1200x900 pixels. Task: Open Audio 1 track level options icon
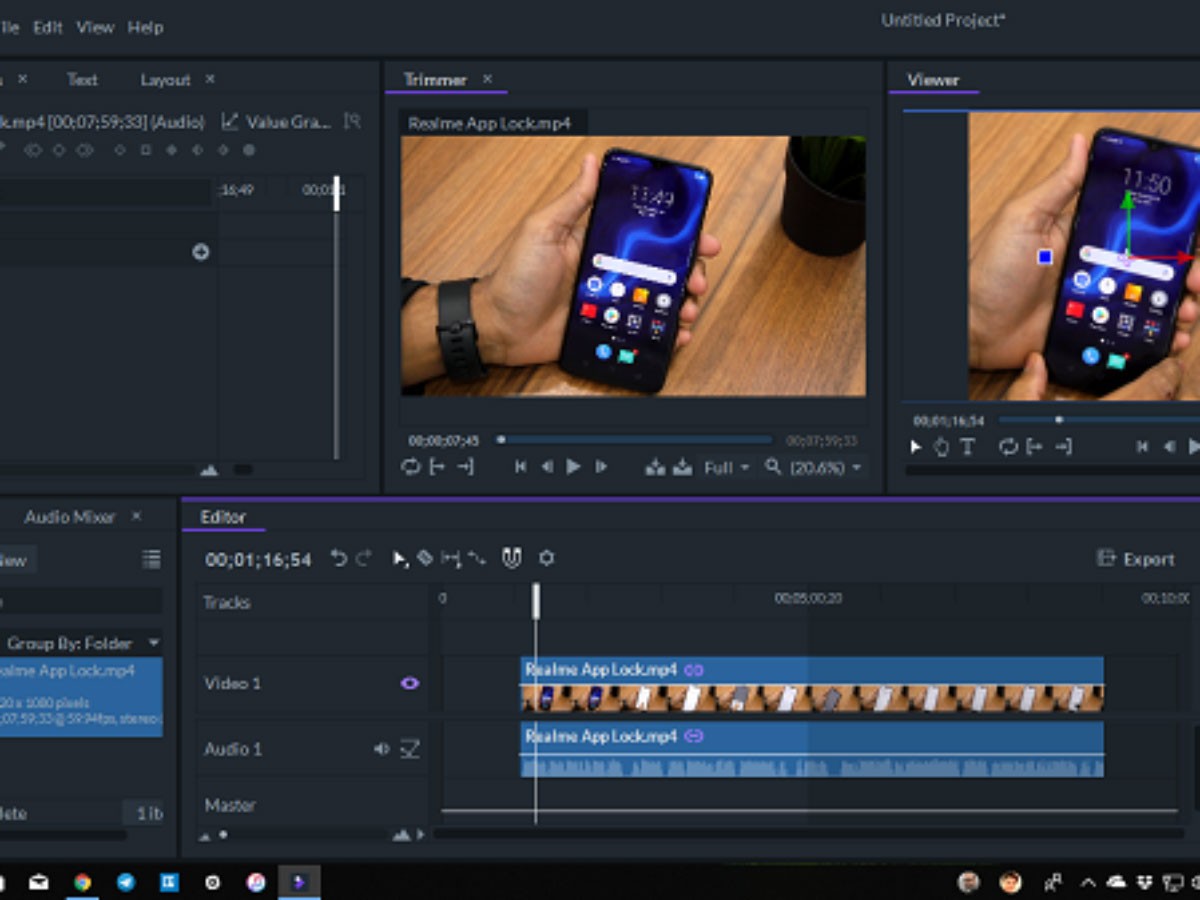[x=409, y=748]
